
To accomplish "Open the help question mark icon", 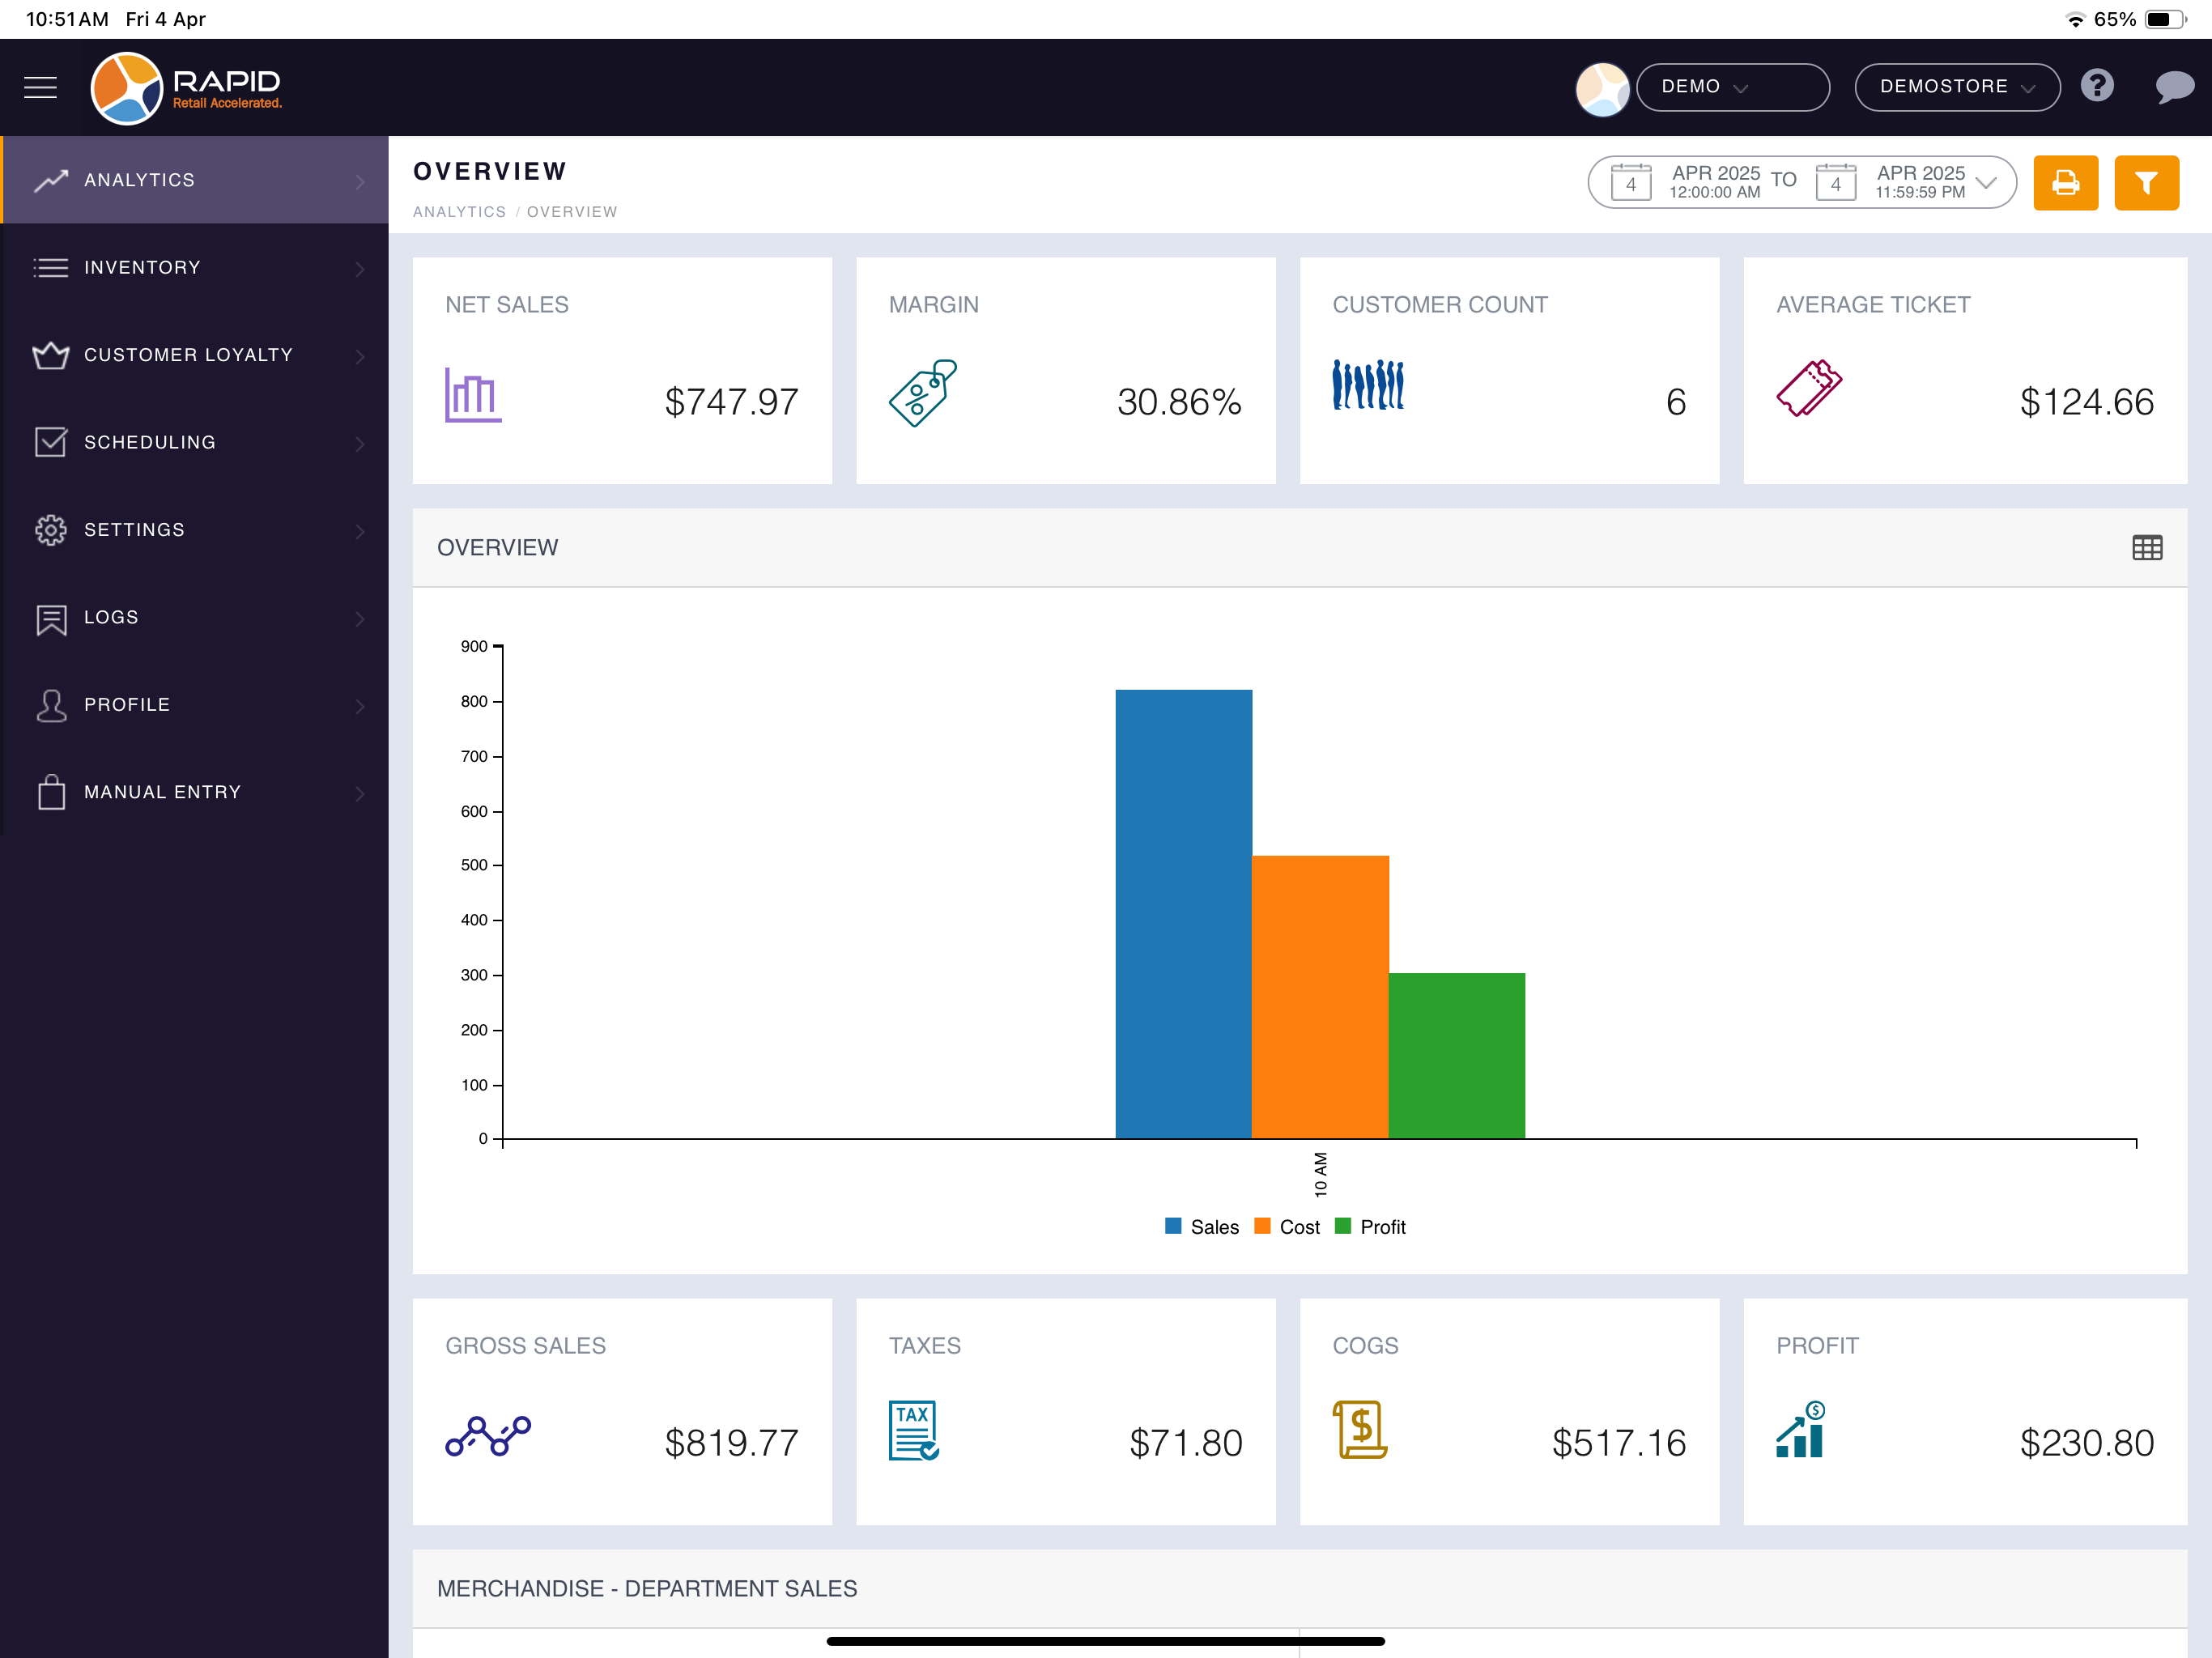I will [x=2097, y=86].
